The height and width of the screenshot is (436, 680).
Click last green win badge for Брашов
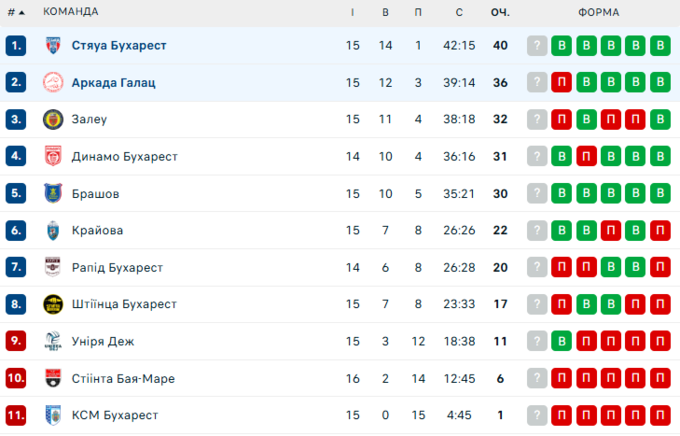pyautogui.click(x=658, y=194)
